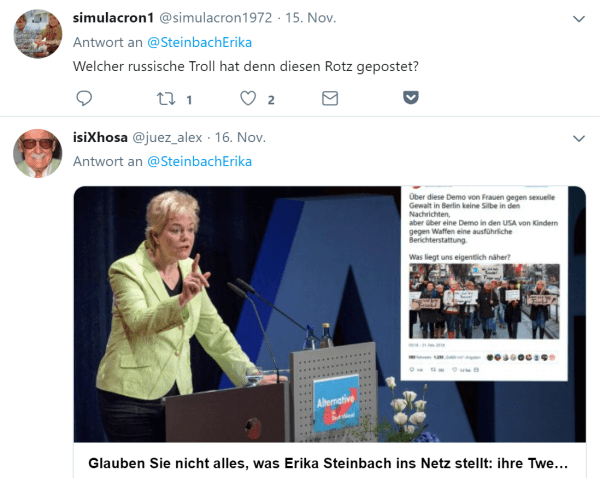Viewport: 600px width, 478px height.
Task: Expand options chevron on isiXhosa's tweet
Action: [x=579, y=138]
